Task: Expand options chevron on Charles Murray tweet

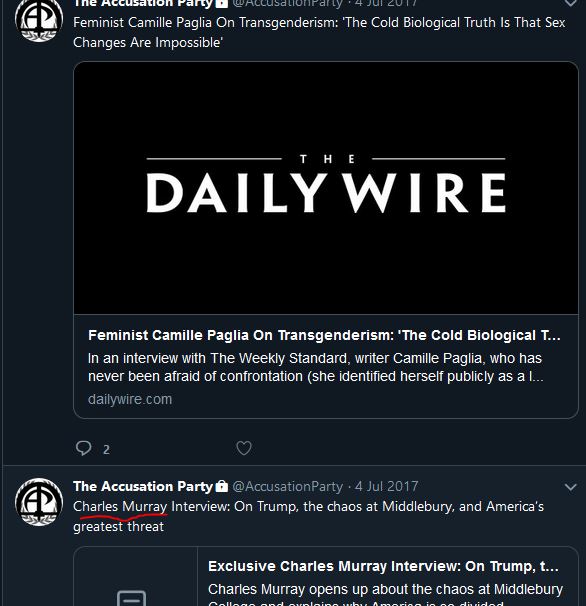Action: tap(571, 487)
